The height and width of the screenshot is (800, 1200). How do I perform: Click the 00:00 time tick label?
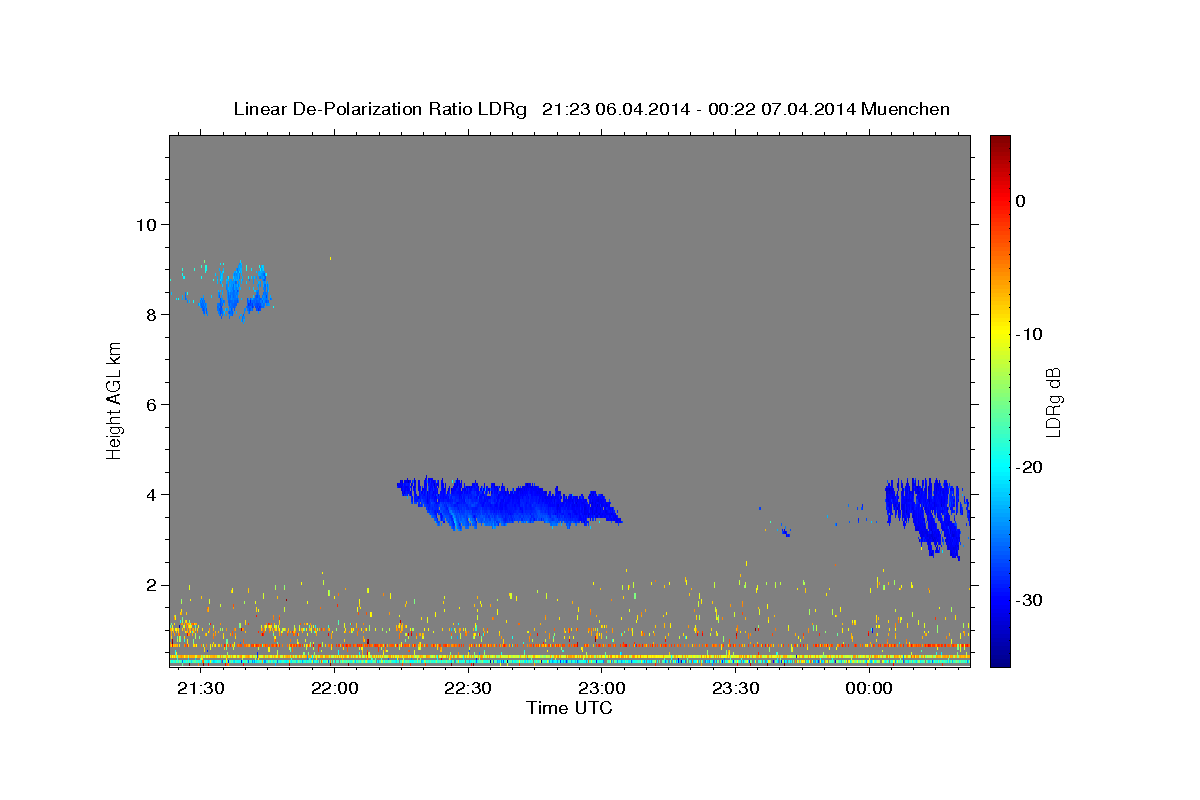pyautogui.click(x=869, y=689)
